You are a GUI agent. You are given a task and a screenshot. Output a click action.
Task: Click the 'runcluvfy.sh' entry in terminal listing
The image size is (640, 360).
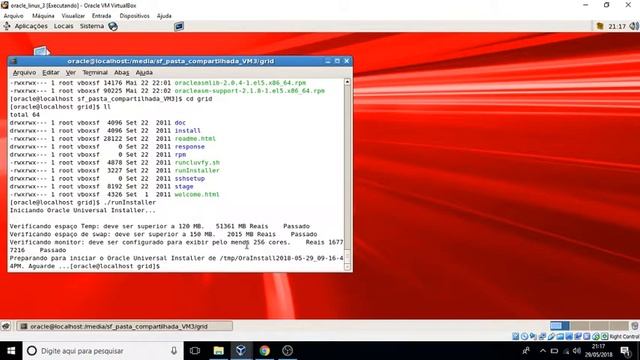[197, 162]
